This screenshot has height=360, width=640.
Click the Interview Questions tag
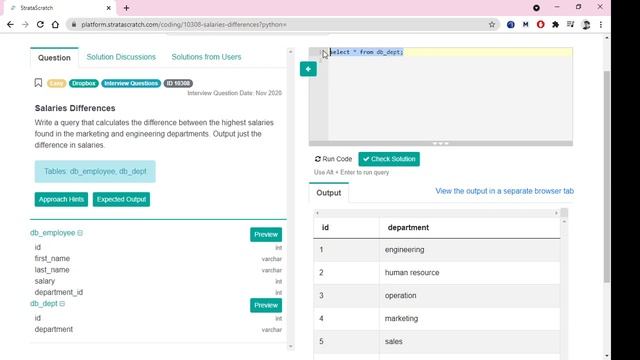131,83
